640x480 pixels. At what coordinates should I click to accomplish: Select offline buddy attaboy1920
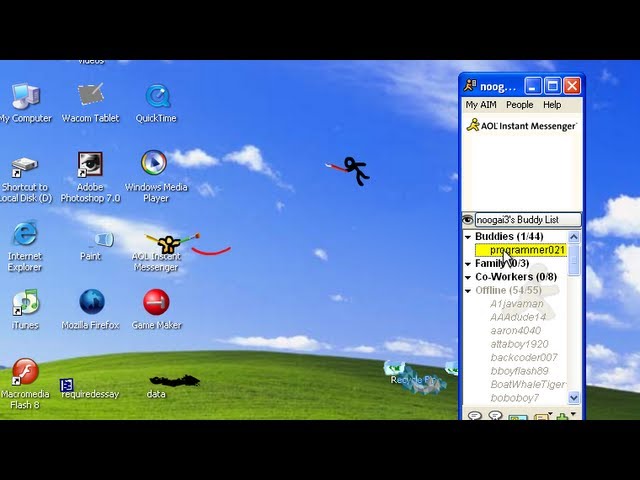(519, 344)
